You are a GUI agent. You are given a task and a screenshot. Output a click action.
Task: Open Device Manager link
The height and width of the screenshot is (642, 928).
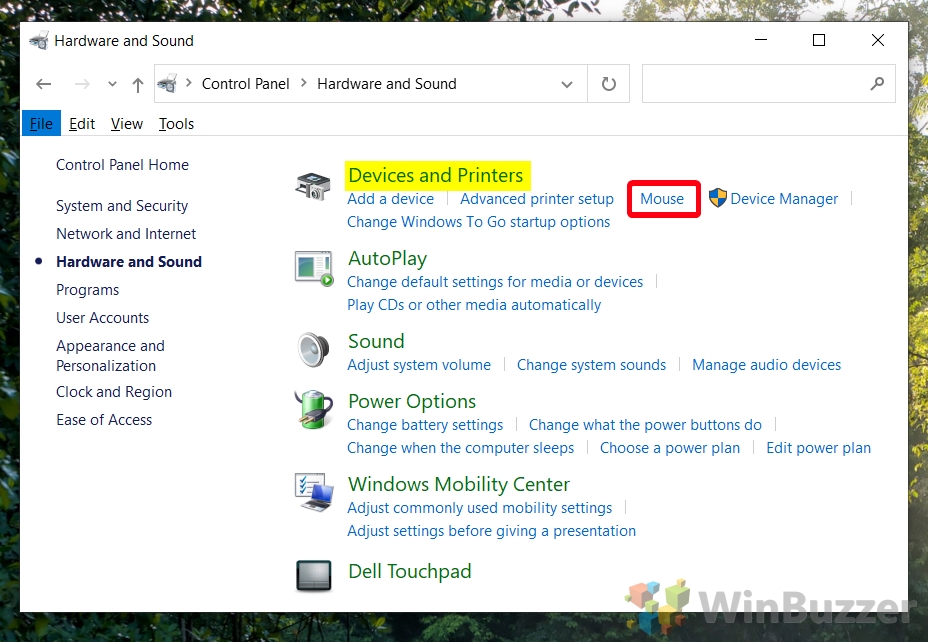784,199
